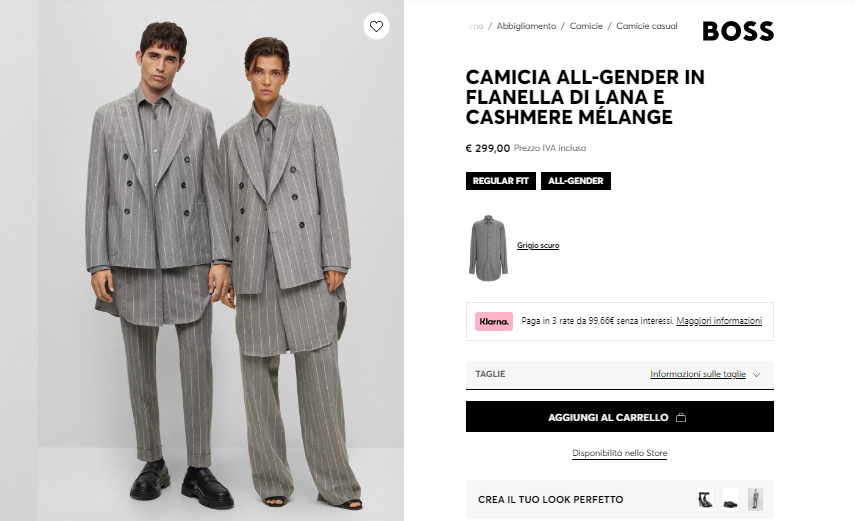Click the Regular Fit tag
Viewport: 855px width, 521px height.
coord(500,181)
